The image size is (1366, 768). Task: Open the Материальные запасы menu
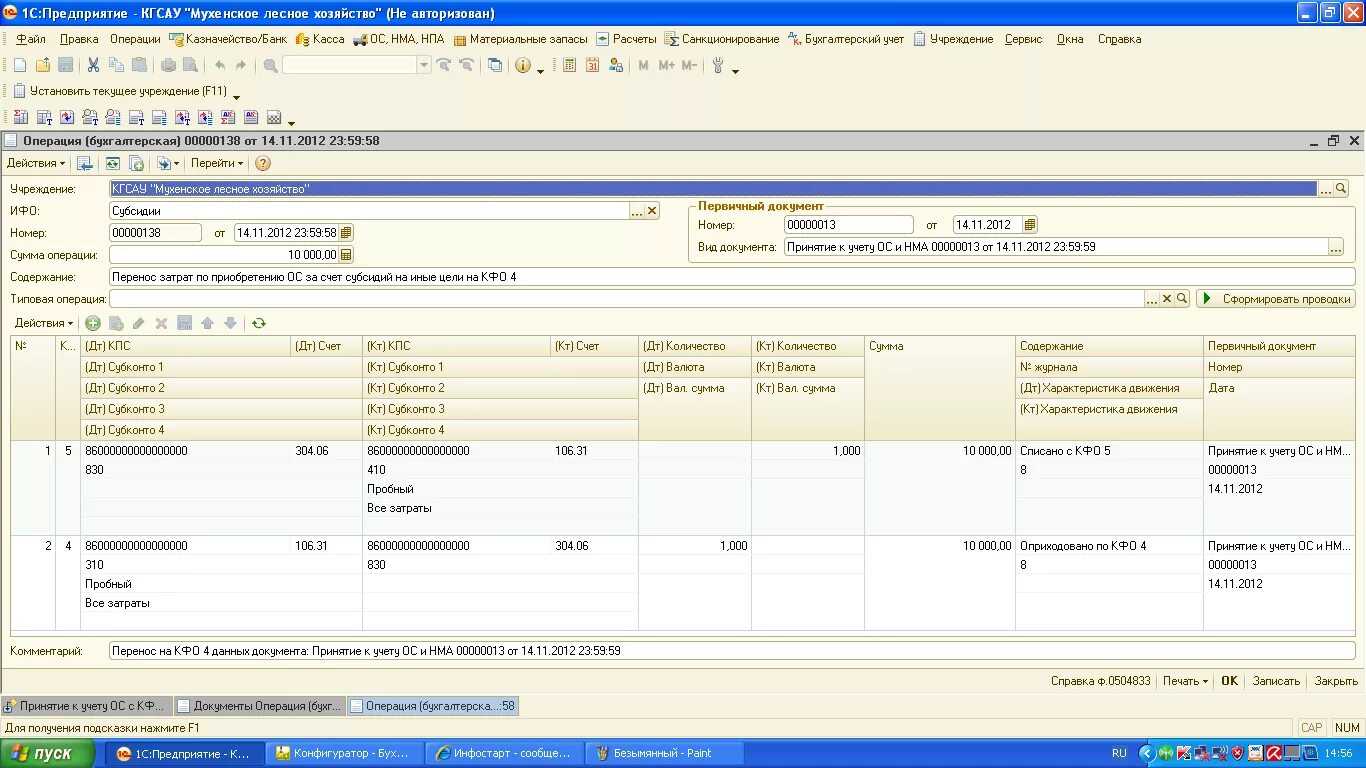521,39
